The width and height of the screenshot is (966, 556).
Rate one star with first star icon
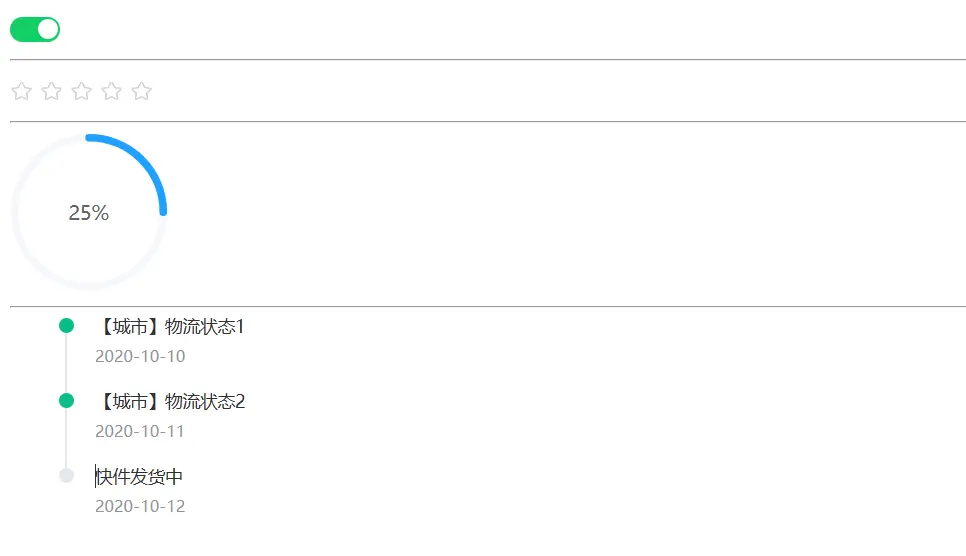22,91
